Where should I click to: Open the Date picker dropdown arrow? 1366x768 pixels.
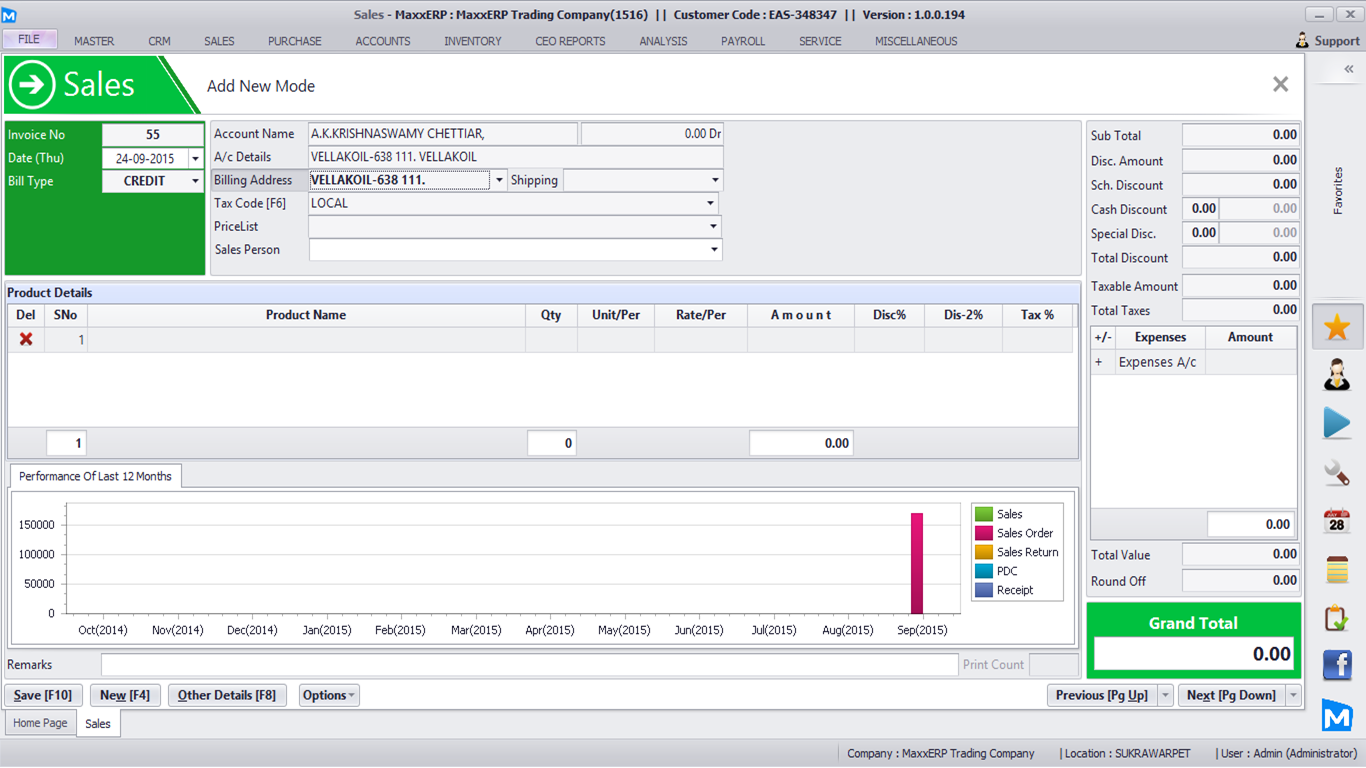pyautogui.click(x=194, y=159)
